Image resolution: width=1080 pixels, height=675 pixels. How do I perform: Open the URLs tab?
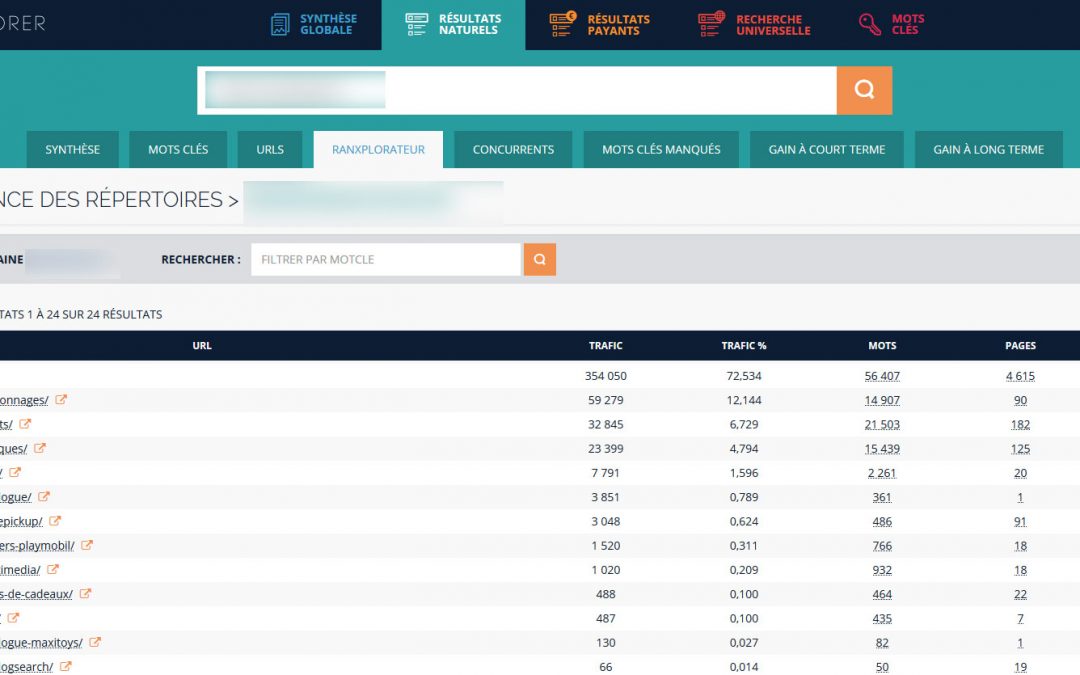pos(270,149)
